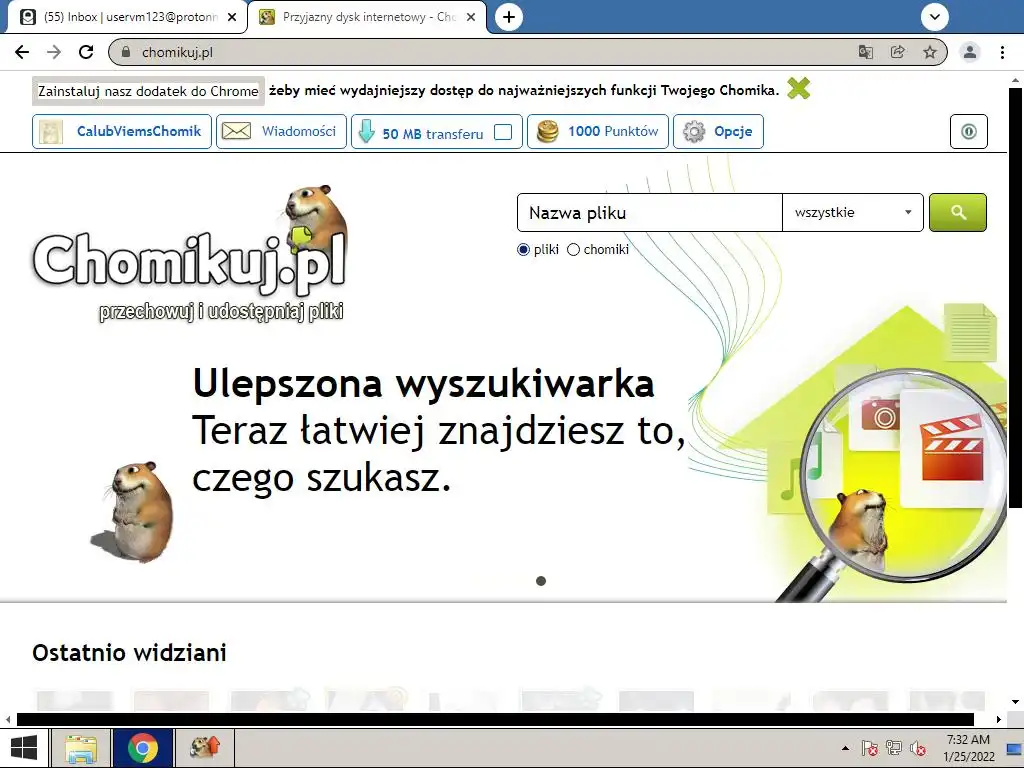Open the 1000 Punktów points page
The image size is (1024, 768).
point(598,131)
